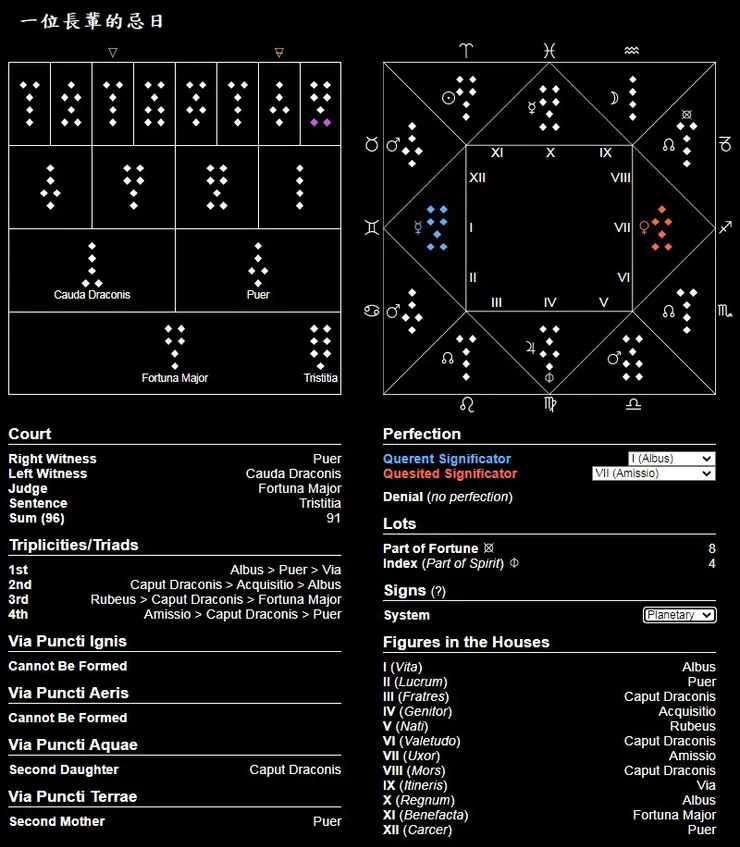Image resolution: width=740 pixels, height=847 pixels.
Task: Click the Mars symbol beside the Cancer sign
Action: [x=393, y=311]
